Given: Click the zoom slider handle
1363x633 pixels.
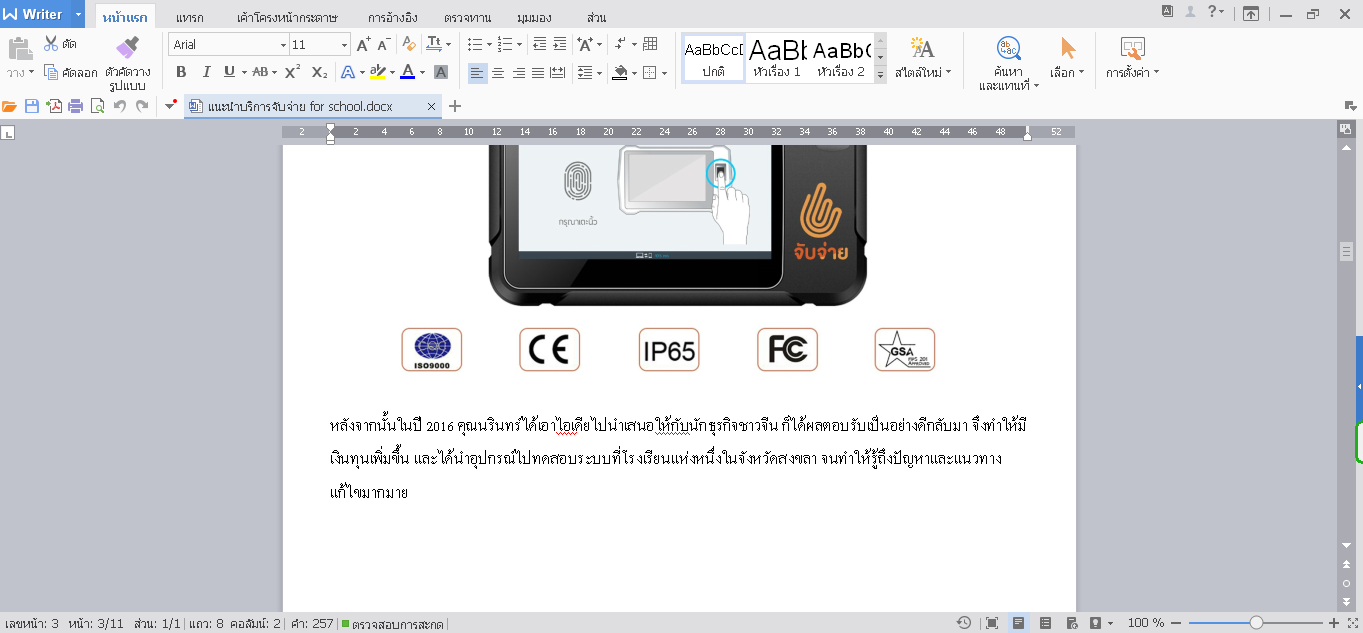Looking at the screenshot, I should tap(1256, 623).
